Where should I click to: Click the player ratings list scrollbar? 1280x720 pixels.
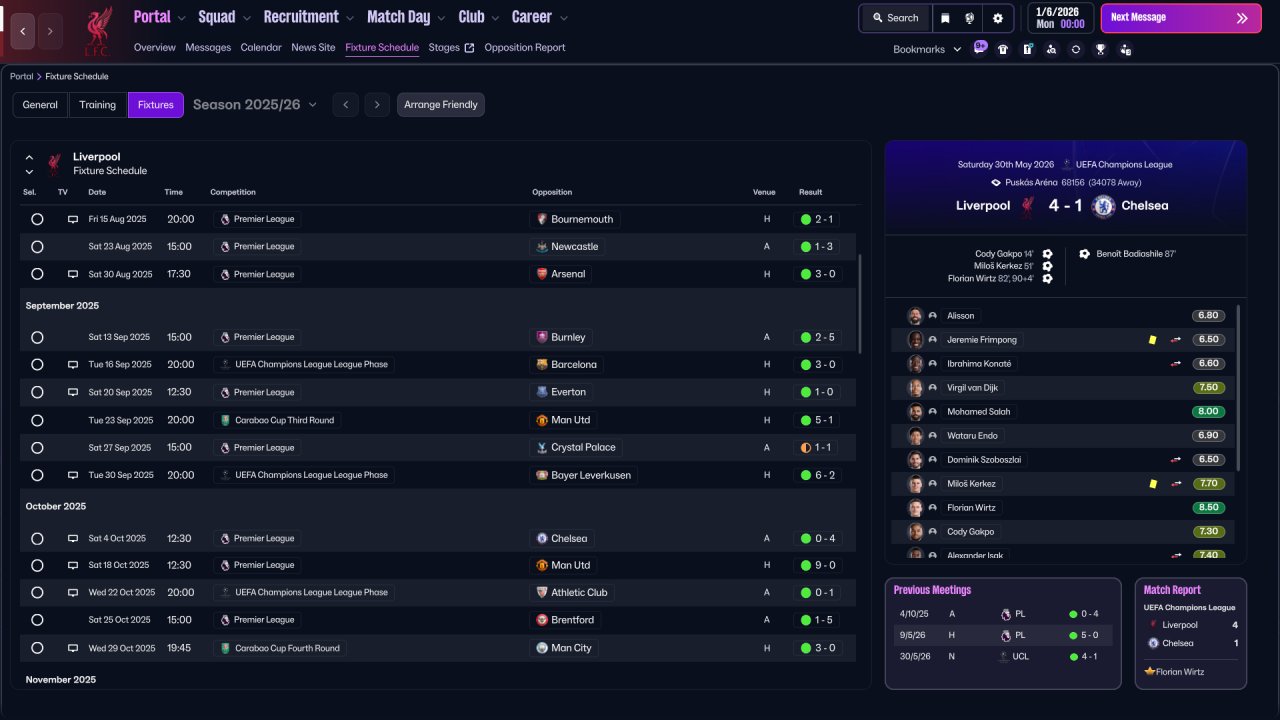coord(1239,388)
